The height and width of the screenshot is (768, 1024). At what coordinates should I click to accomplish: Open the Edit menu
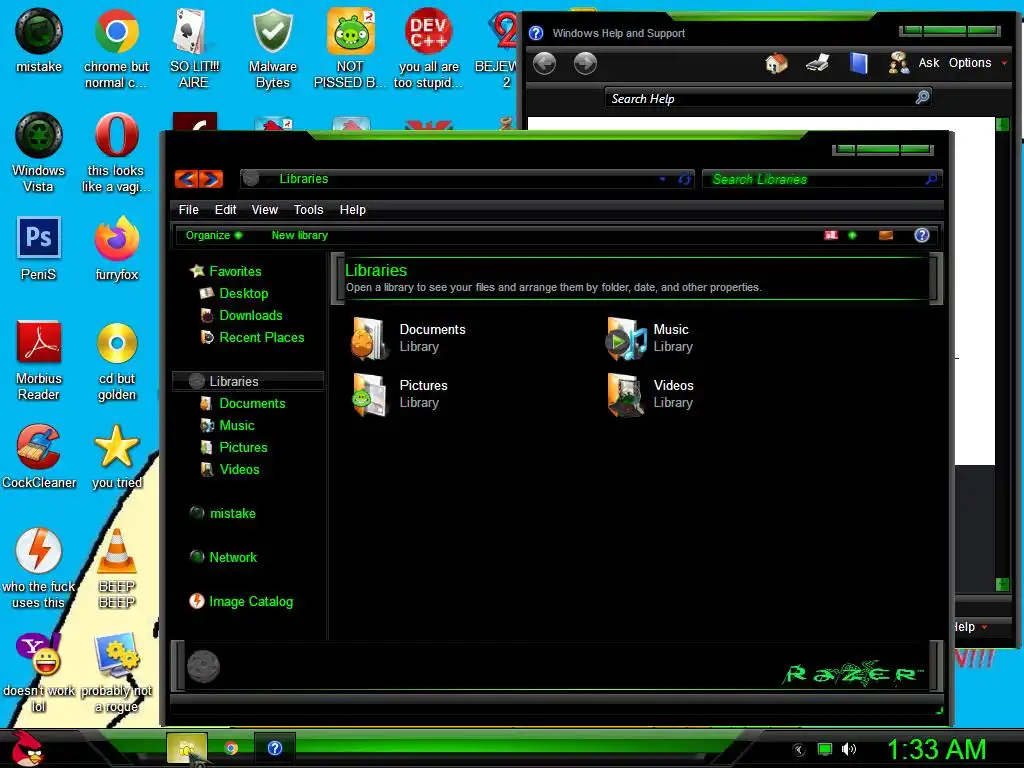pos(225,210)
